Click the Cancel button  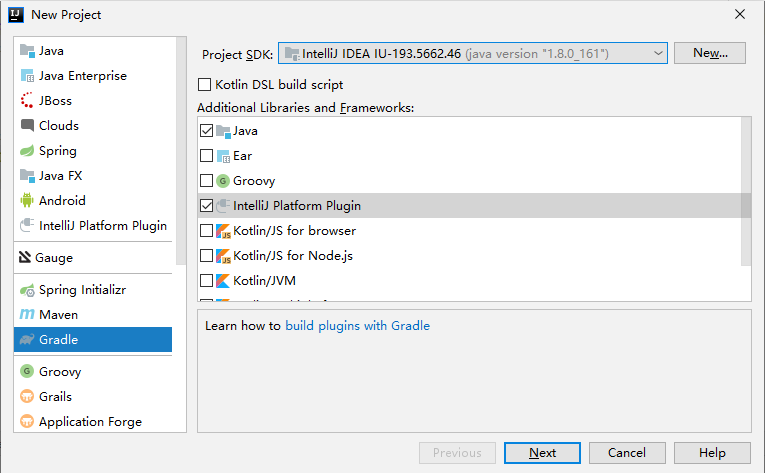point(627,453)
